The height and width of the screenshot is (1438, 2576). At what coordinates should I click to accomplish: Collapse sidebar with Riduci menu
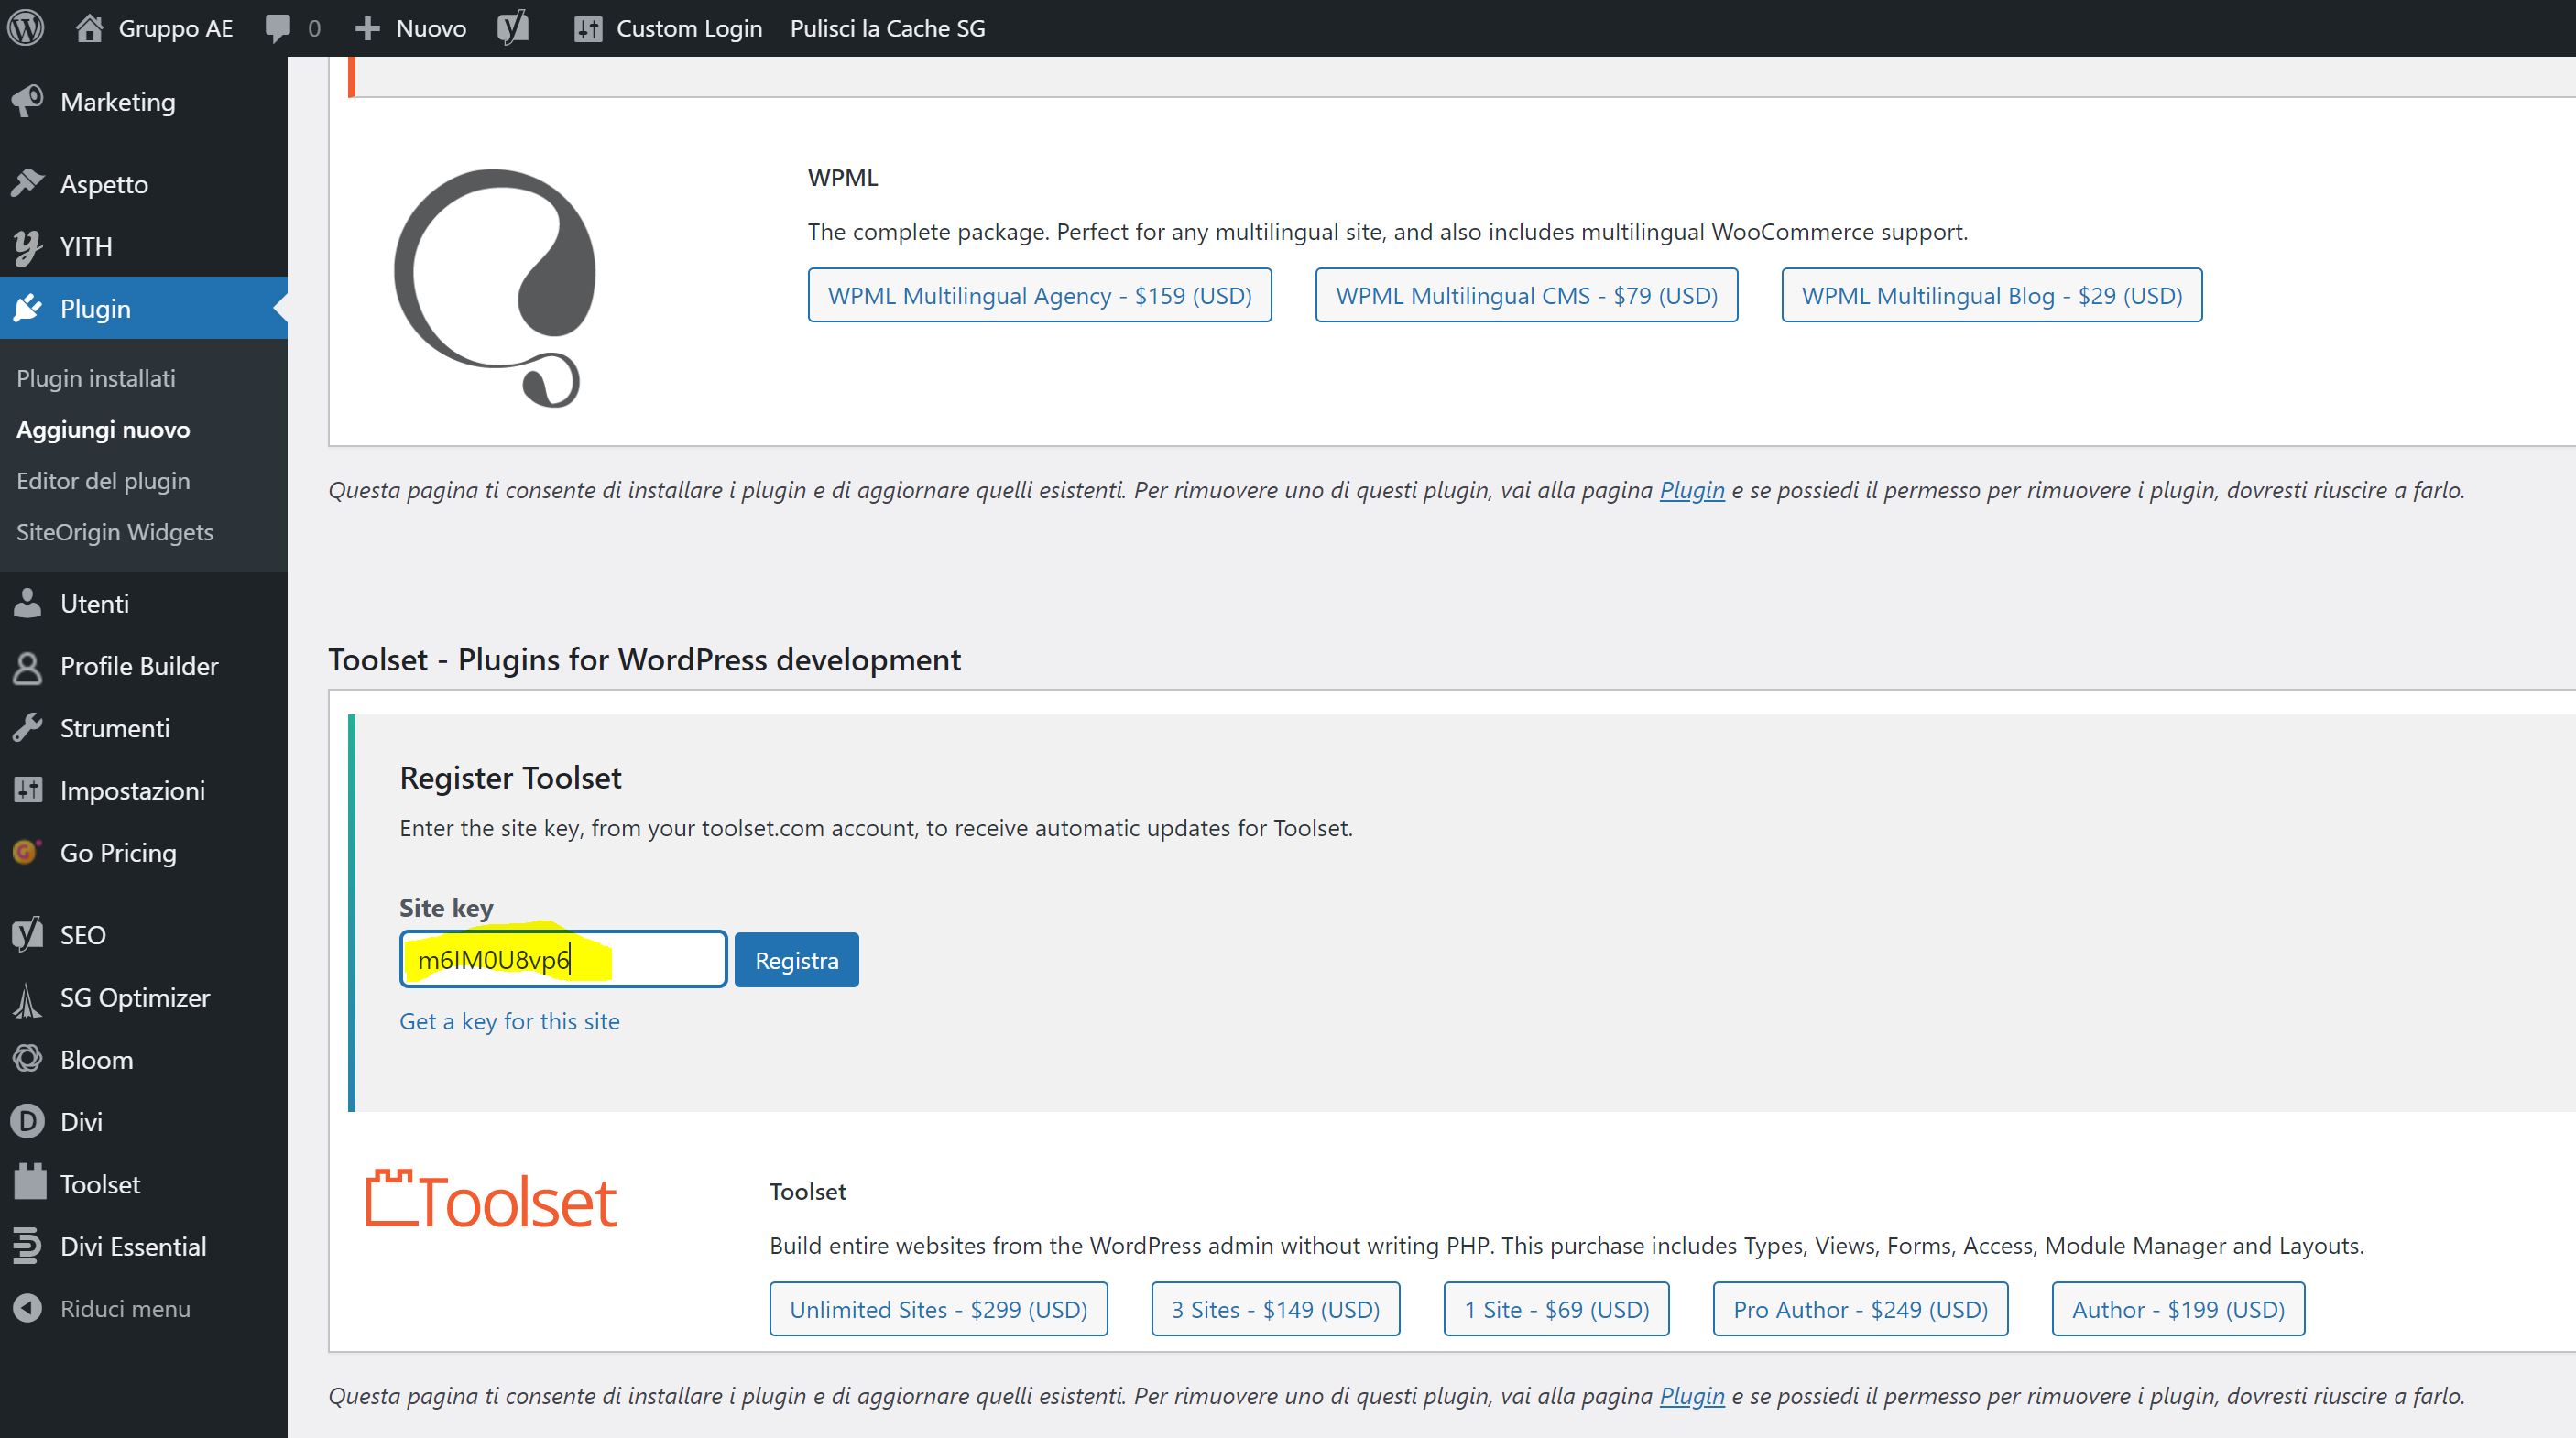click(125, 1309)
